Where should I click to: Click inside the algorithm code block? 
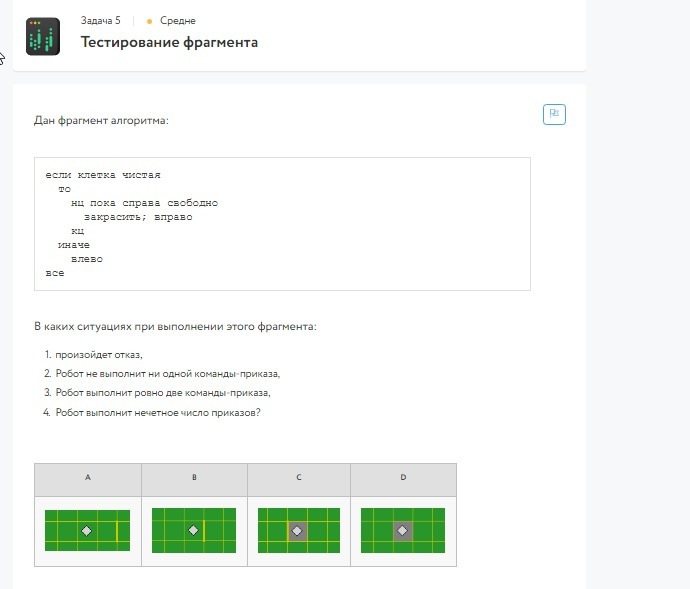(x=282, y=224)
